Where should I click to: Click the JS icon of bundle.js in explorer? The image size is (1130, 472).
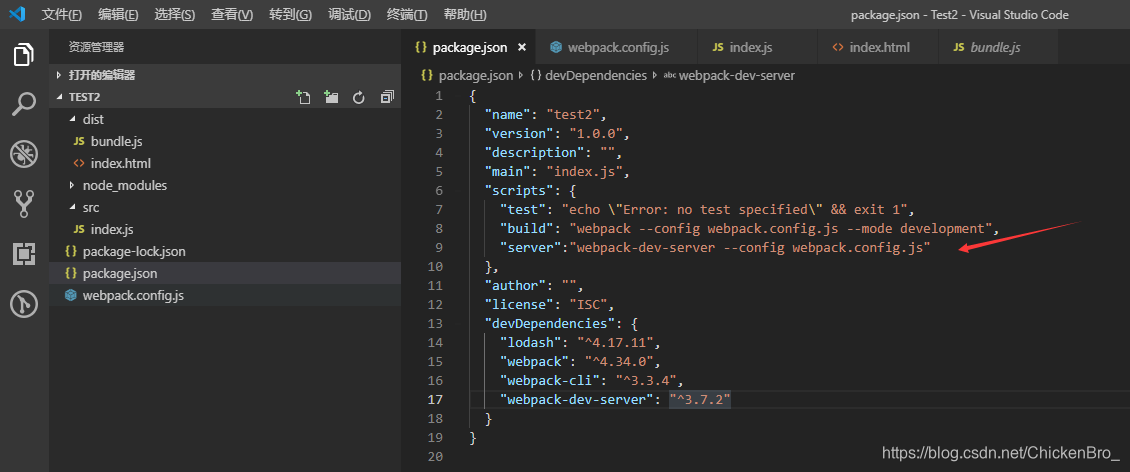79,141
